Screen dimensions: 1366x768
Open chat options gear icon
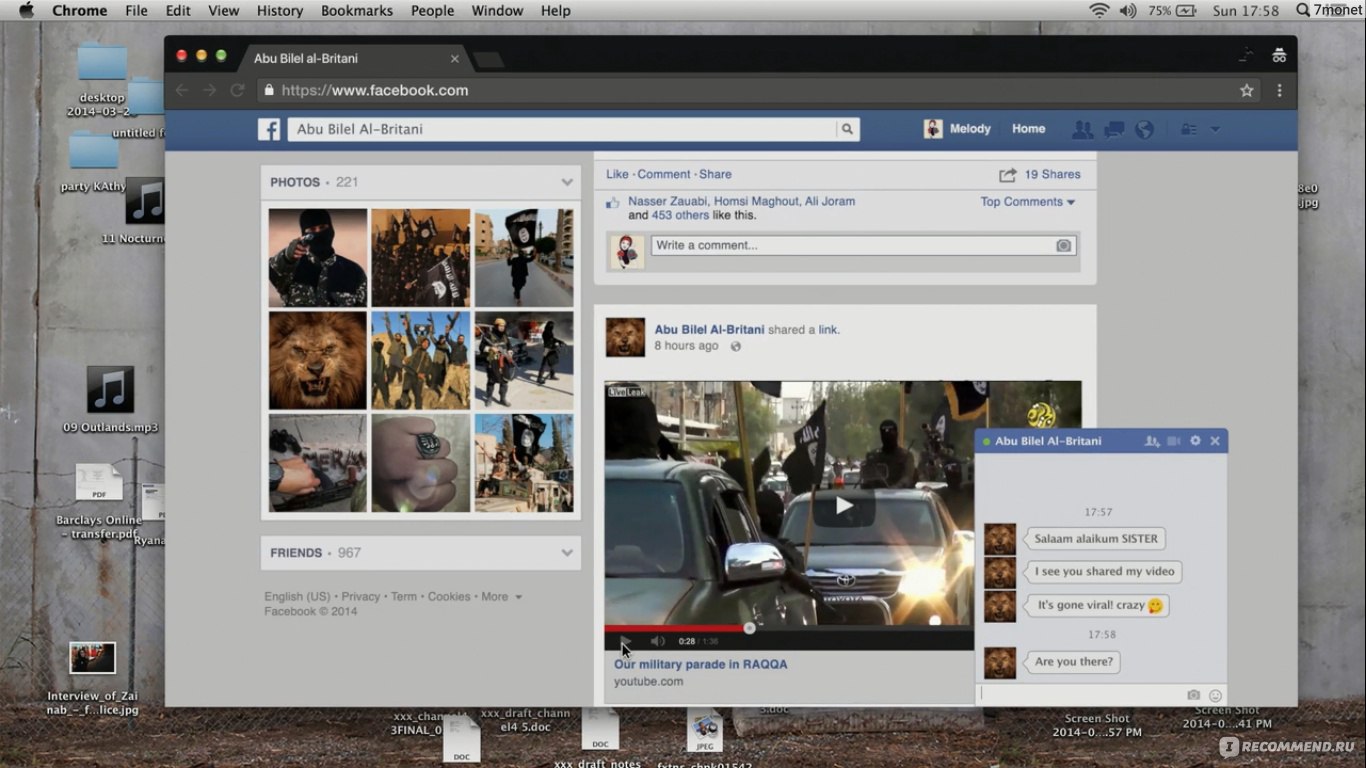1195,441
